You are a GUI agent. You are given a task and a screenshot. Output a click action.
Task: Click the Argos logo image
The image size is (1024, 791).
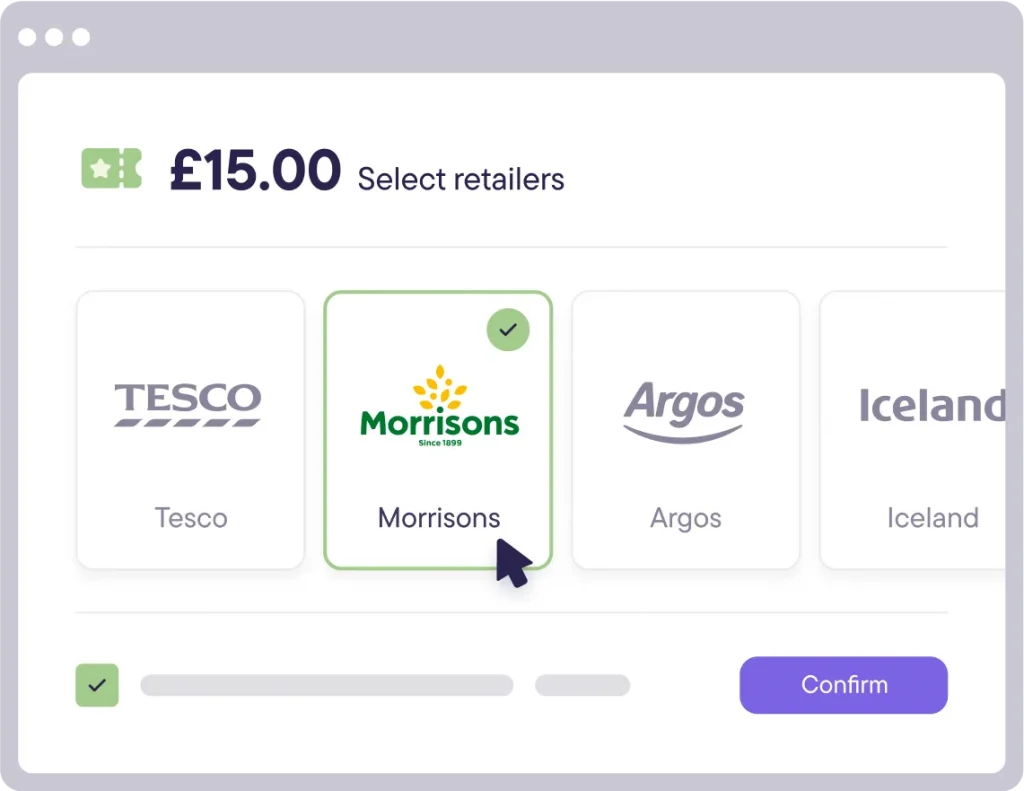[x=684, y=412]
